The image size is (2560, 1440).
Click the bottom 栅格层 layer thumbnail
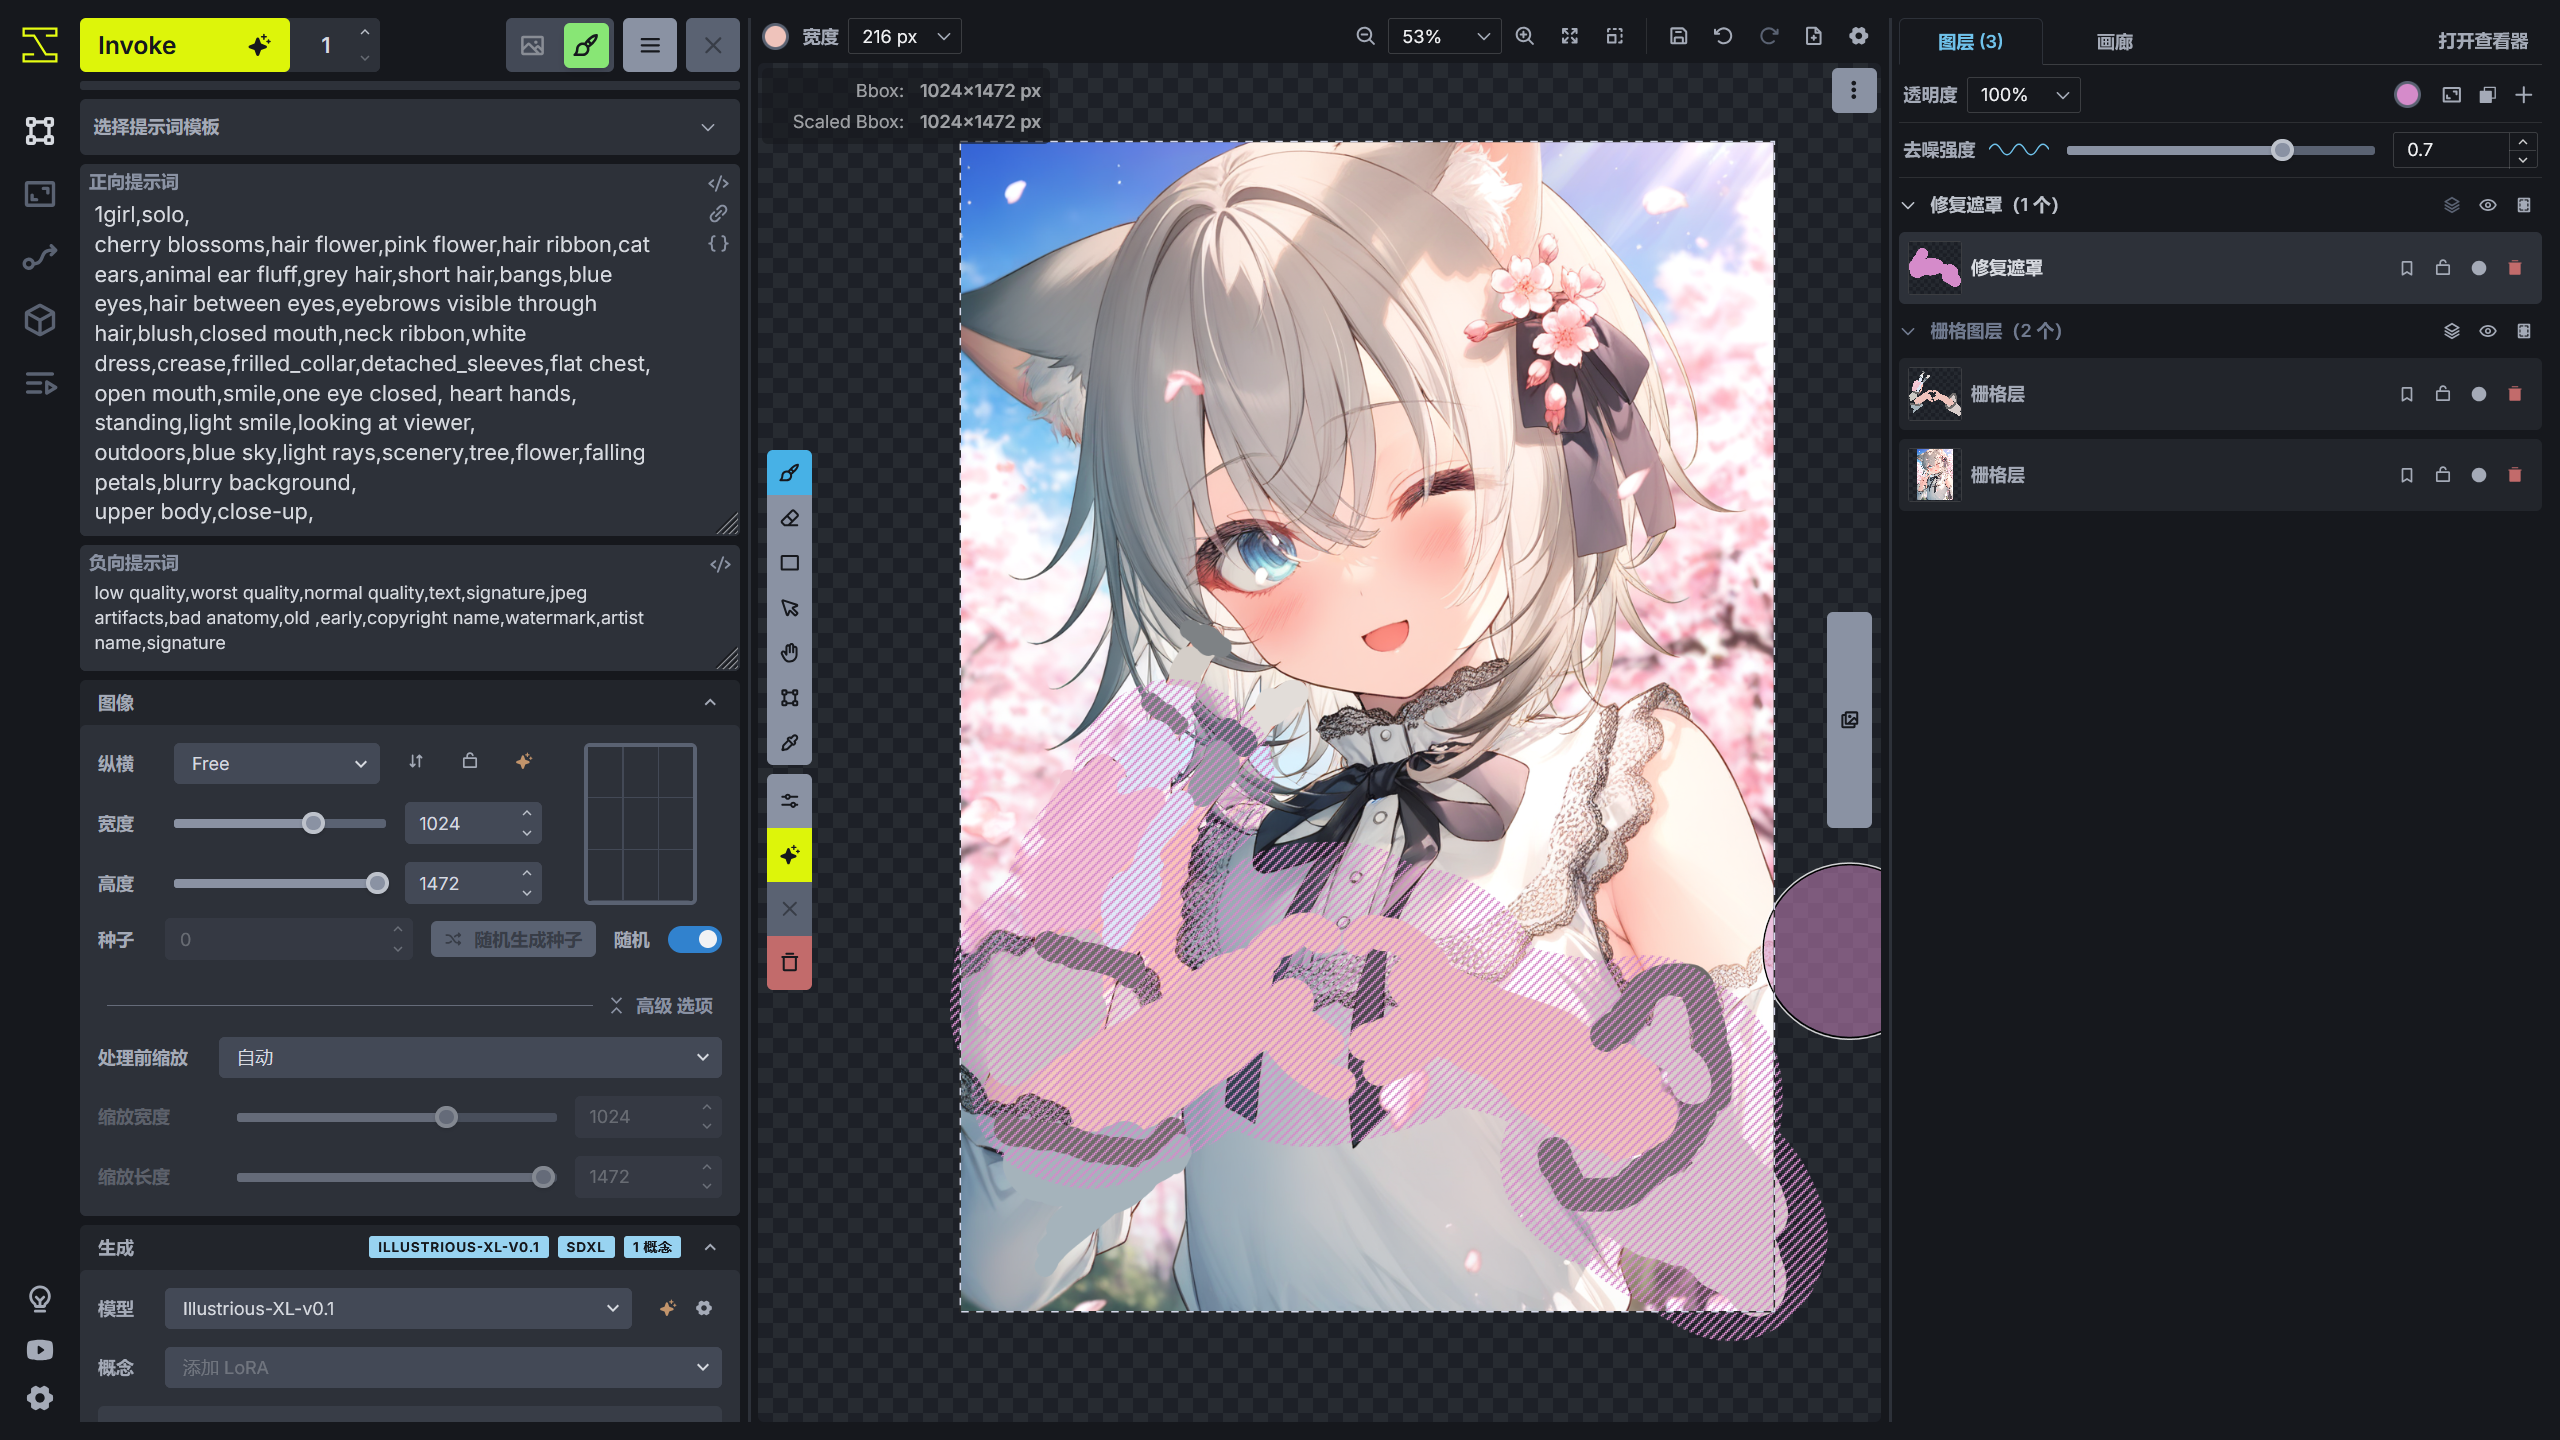1933,475
